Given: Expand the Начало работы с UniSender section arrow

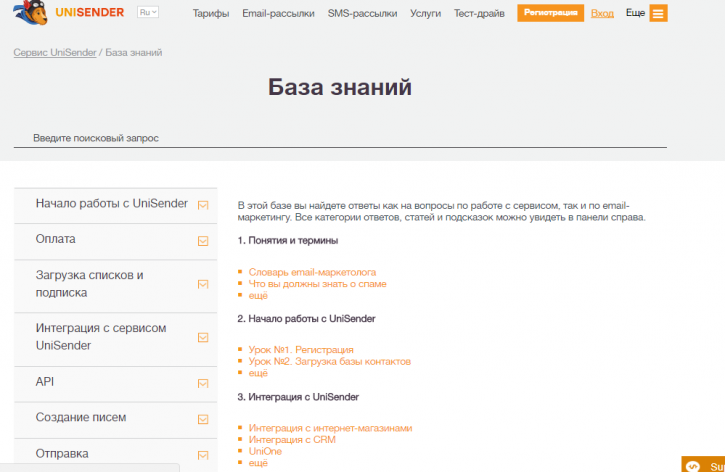Looking at the screenshot, I should coord(203,205).
